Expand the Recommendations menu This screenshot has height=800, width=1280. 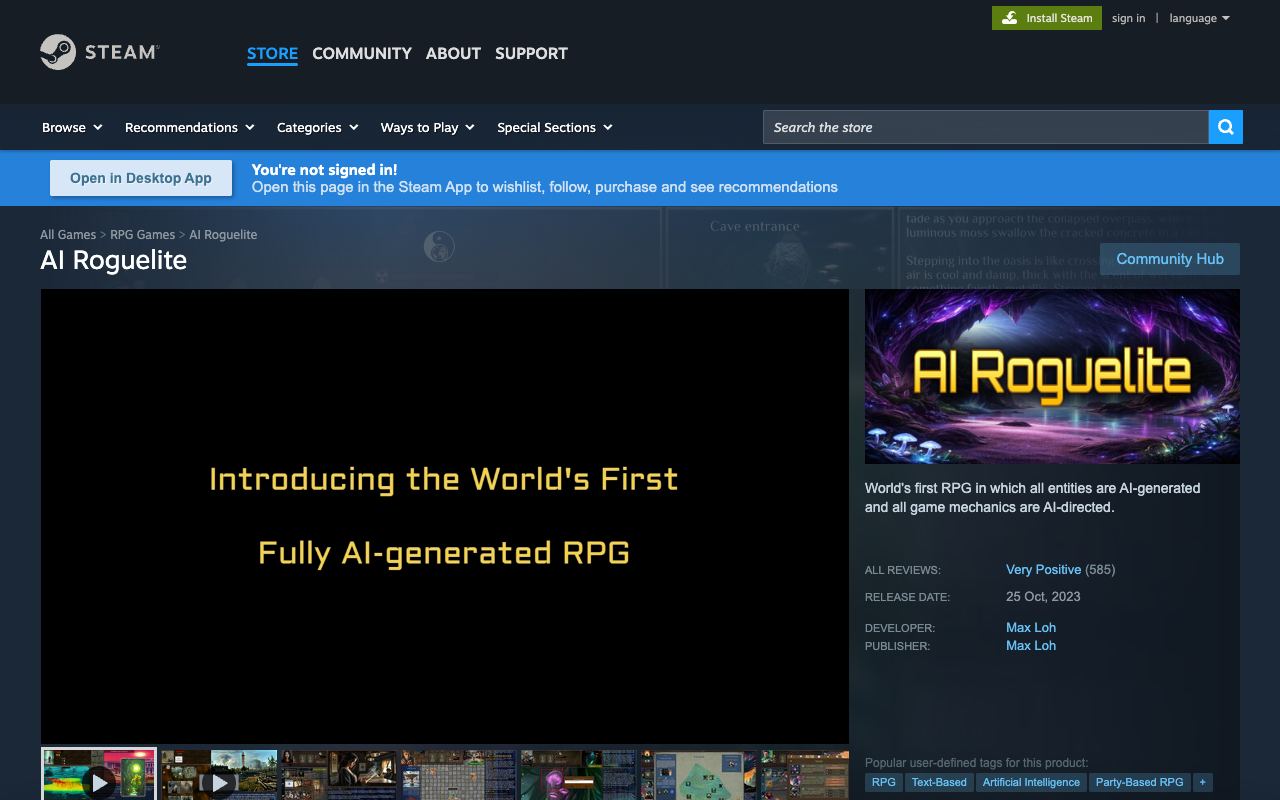(189, 127)
